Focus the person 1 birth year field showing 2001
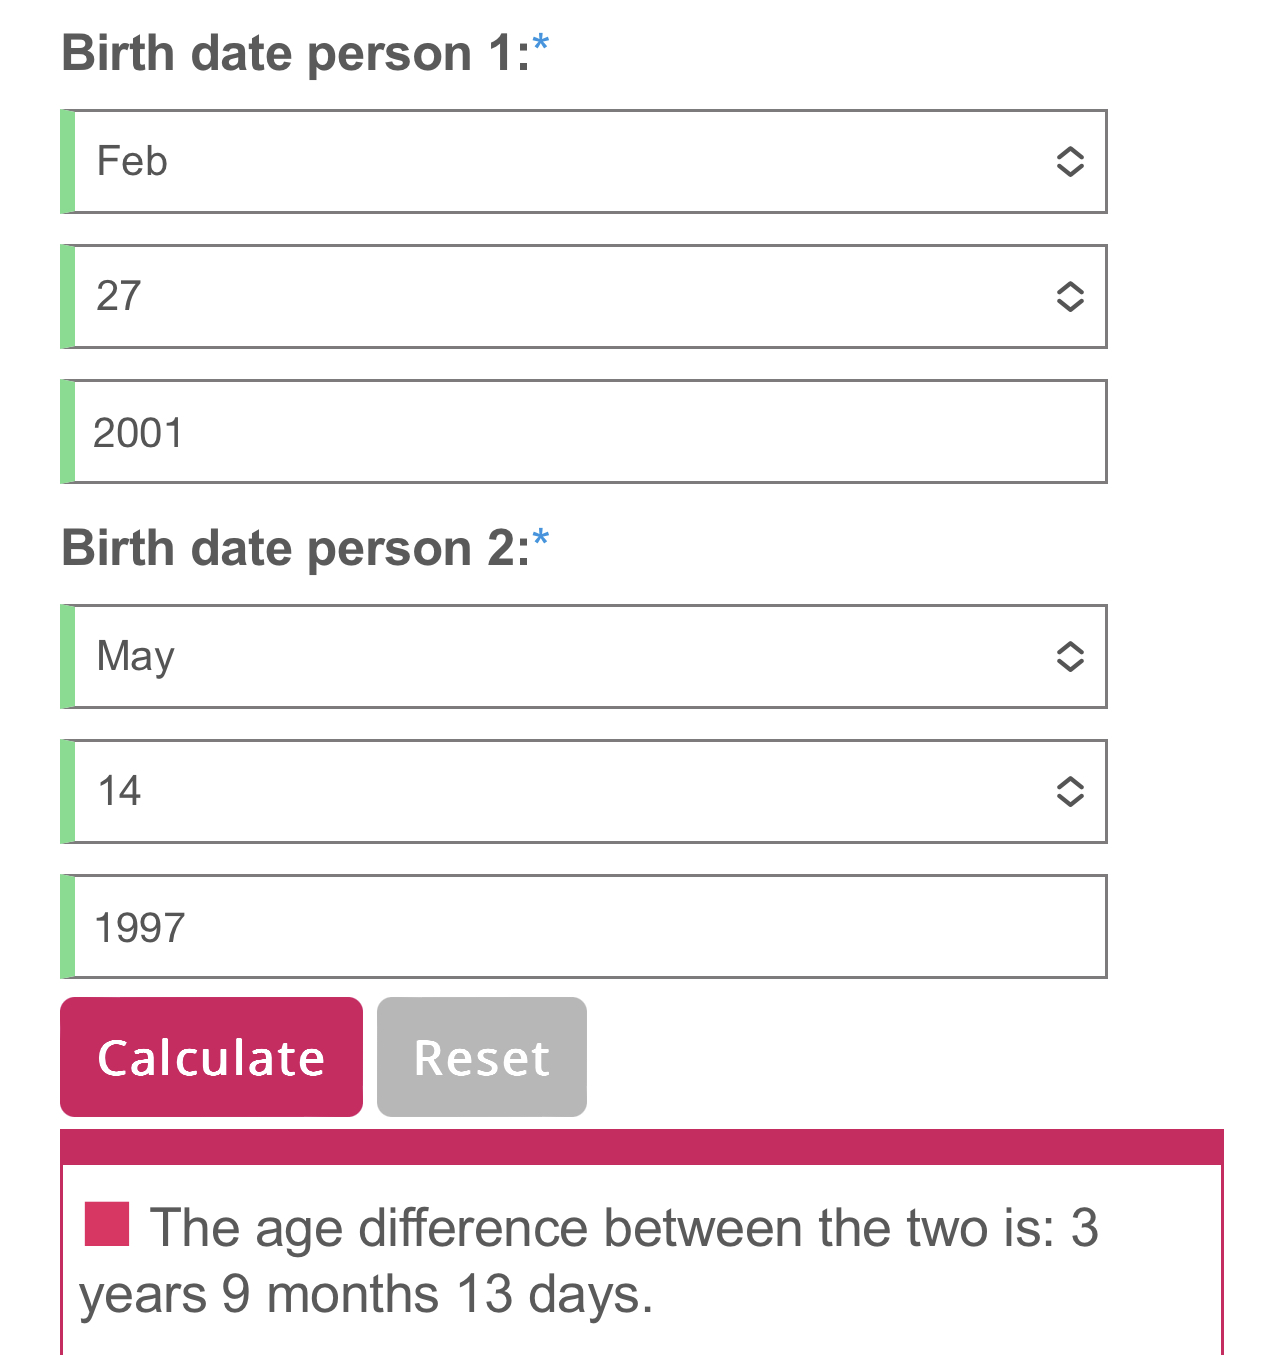Screen dimensions: 1284x1355 click(590, 431)
